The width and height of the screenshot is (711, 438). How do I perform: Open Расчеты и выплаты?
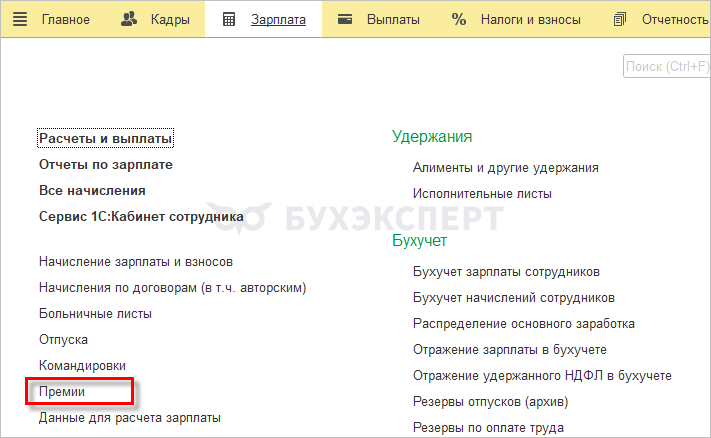pos(105,138)
